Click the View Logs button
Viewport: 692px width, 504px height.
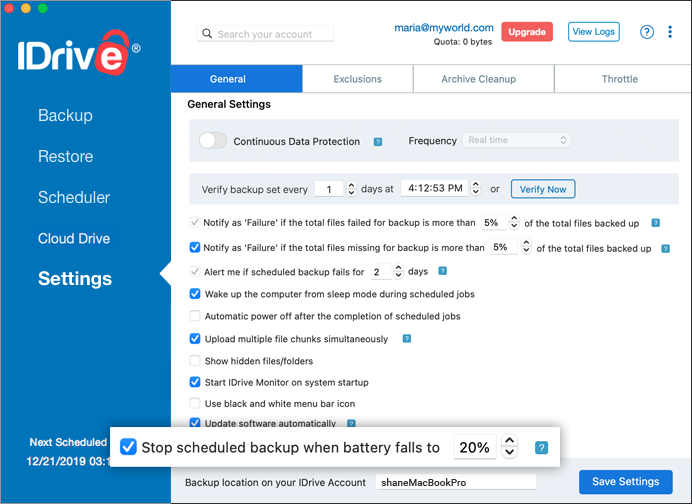click(594, 32)
